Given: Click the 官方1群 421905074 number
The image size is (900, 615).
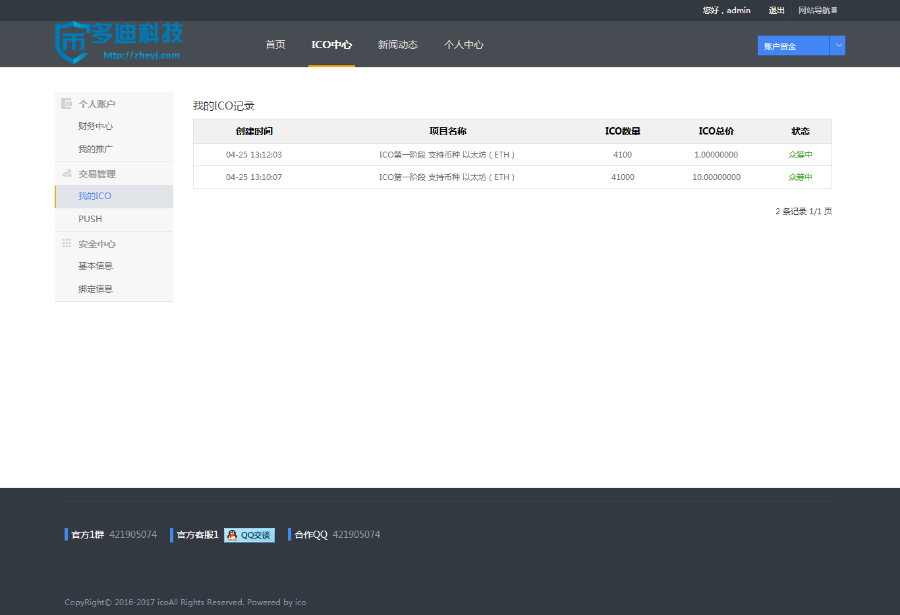Looking at the screenshot, I should point(133,535).
